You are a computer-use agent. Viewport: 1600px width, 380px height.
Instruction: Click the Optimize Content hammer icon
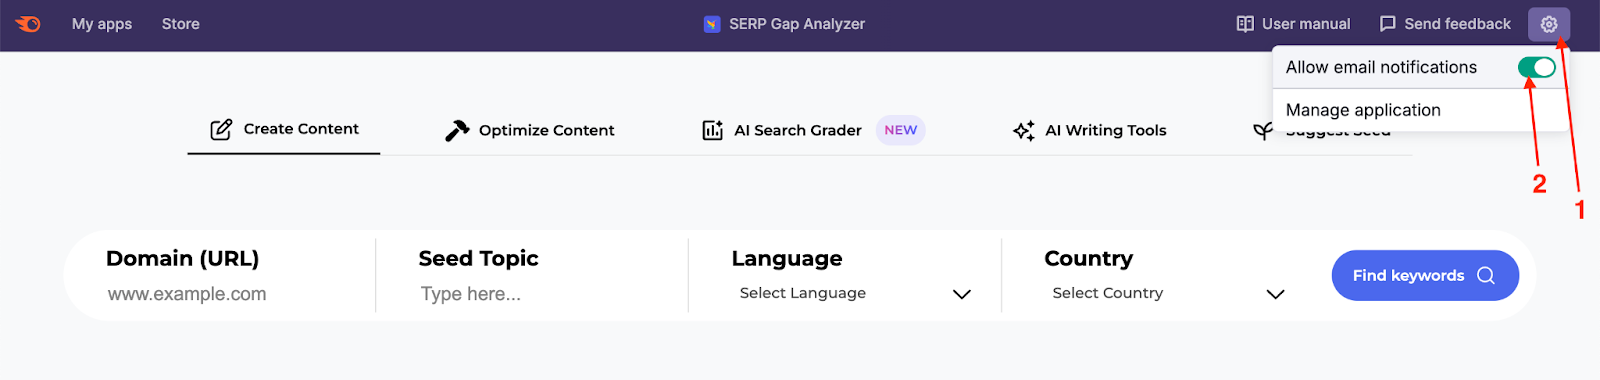pos(457,130)
